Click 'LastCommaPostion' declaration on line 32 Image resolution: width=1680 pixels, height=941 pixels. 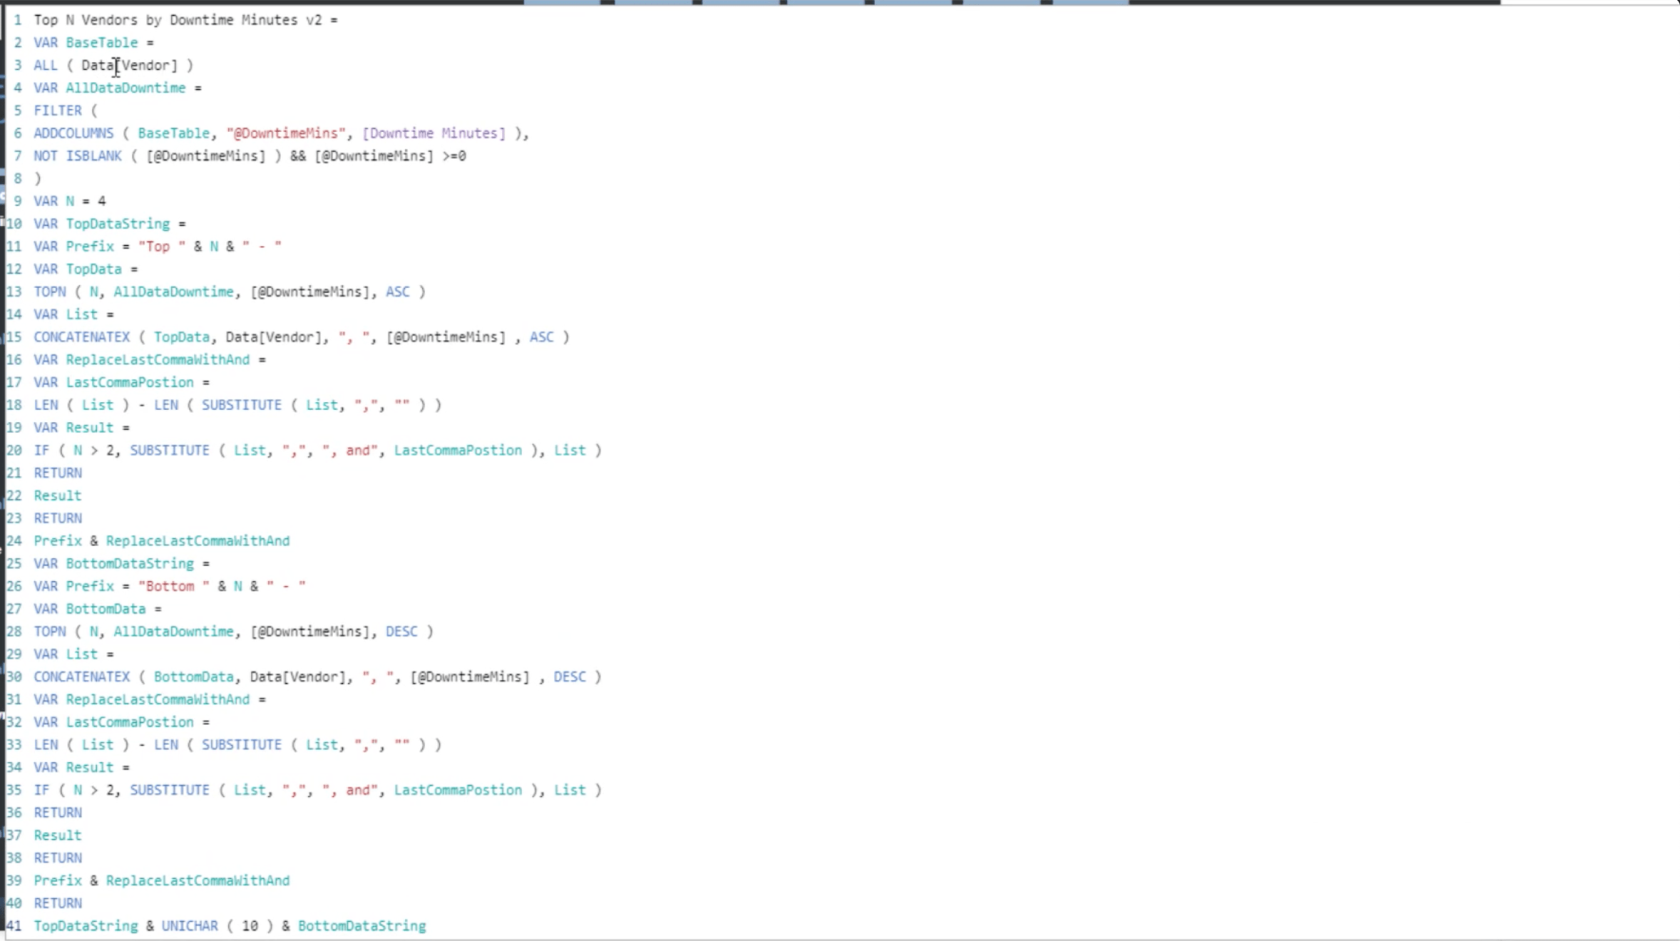point(130,723)
